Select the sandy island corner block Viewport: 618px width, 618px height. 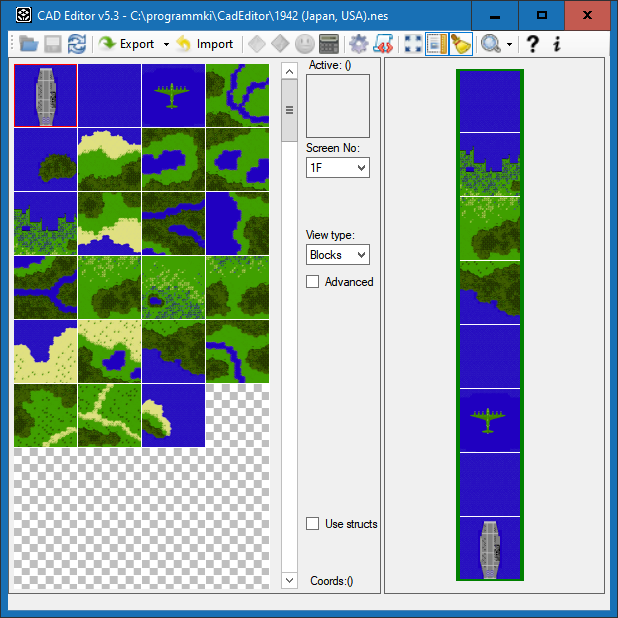[173, 415]
